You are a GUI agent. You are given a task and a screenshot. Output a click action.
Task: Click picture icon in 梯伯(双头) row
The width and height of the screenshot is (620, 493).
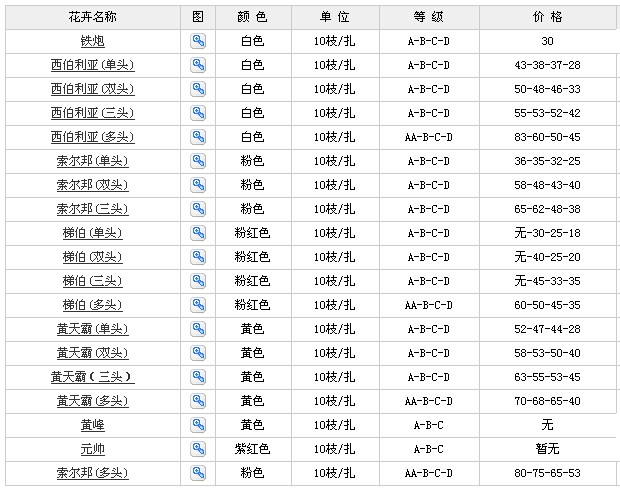click(198, 257)
